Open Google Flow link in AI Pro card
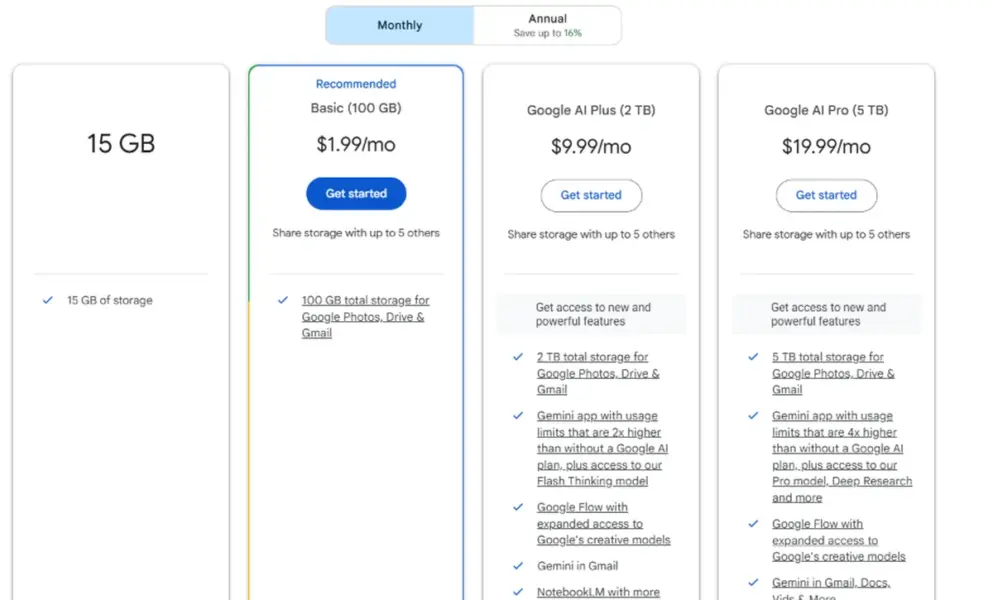 838,540
